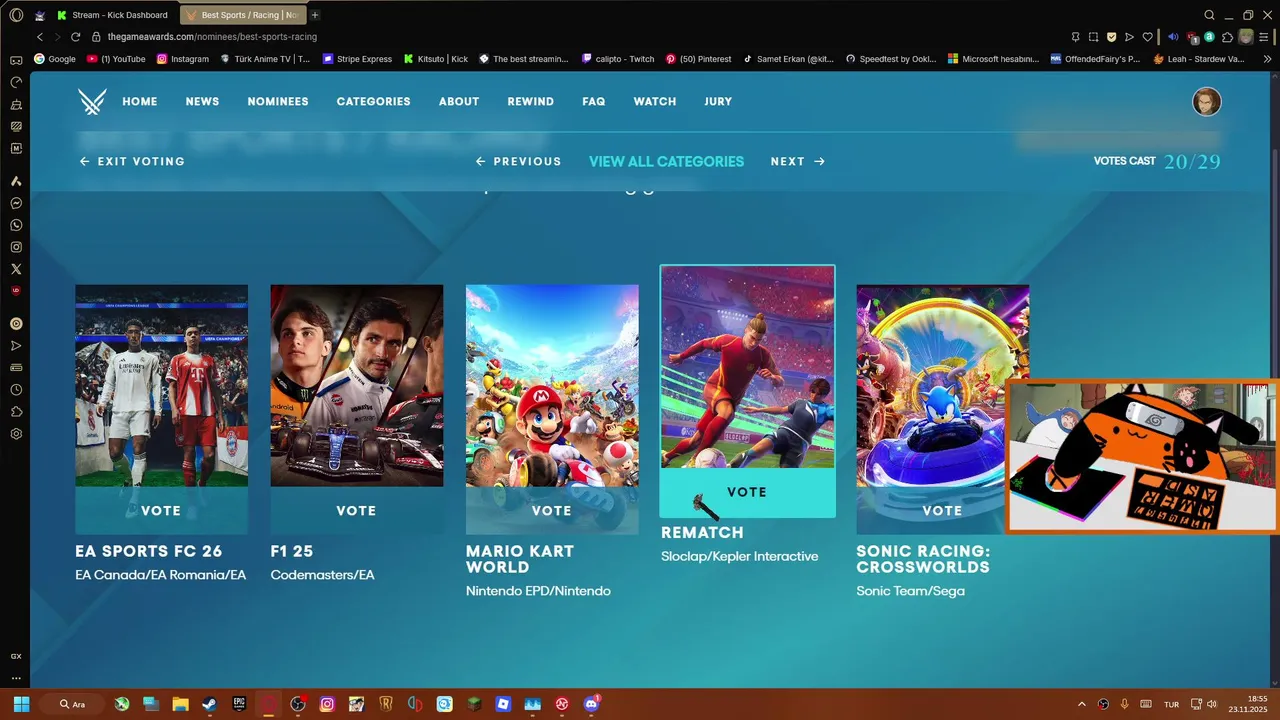Open the YouTube bookmark
This screenshot has height=720, width=1280.
pyautogui.click(x=116, y=59)
